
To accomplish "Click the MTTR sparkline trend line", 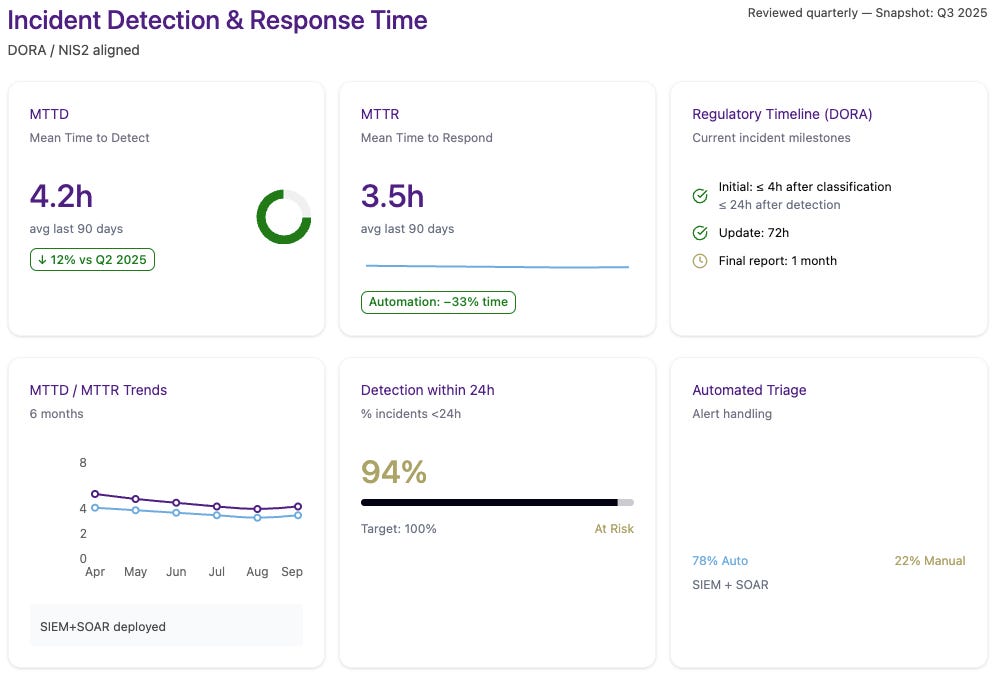I will click(497, 266).
